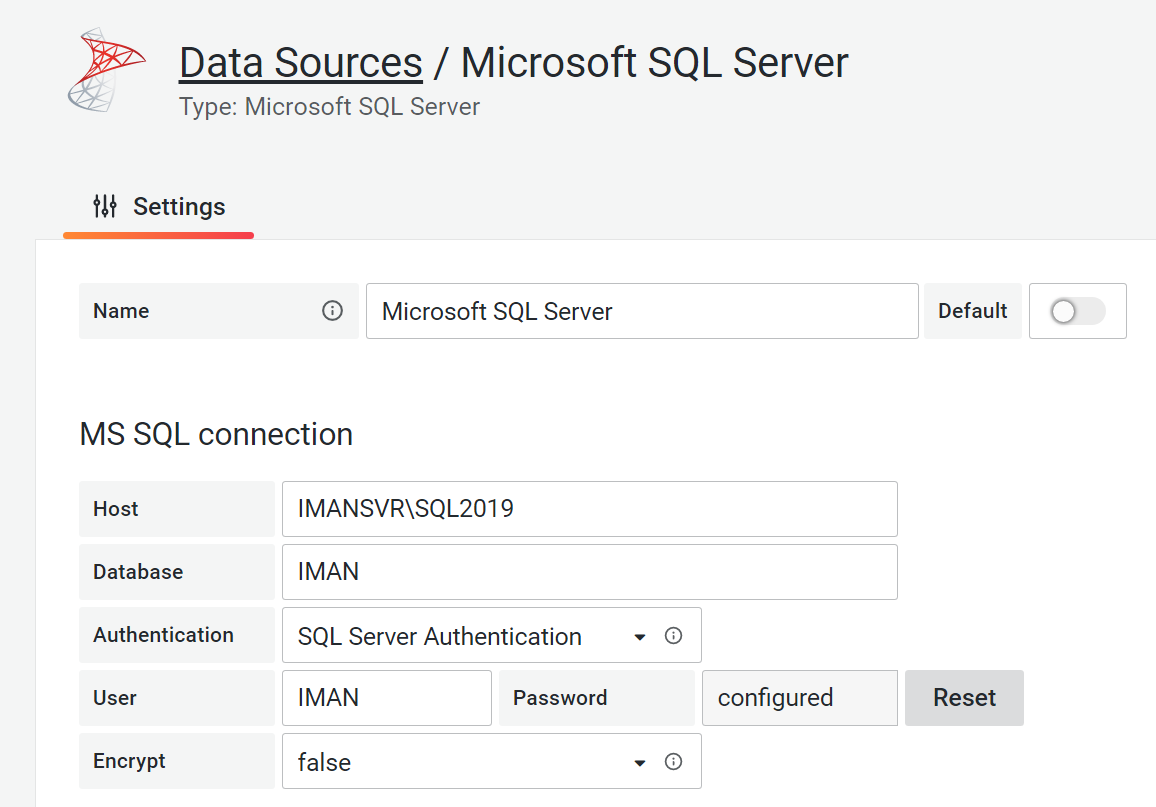Click the Microsoft SQL Server logo icon
Image resolution: width=1156 pixels, height=807 pixels.
(x=106, y=68)
